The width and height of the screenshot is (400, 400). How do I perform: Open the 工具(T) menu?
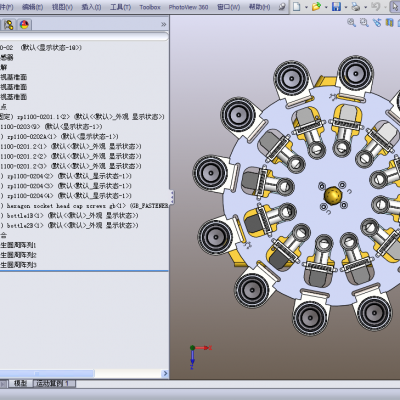121,7
